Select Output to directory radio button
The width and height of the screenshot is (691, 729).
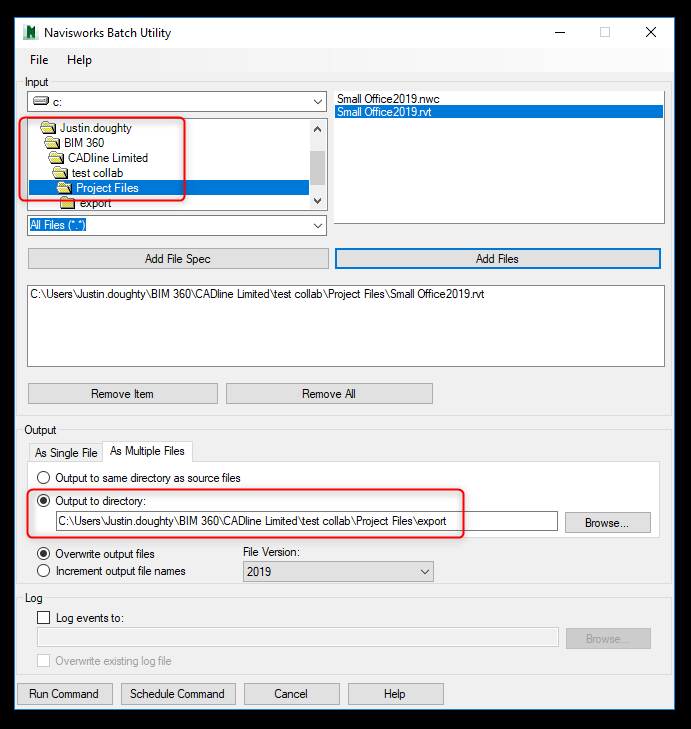click(x=44, y=500)
